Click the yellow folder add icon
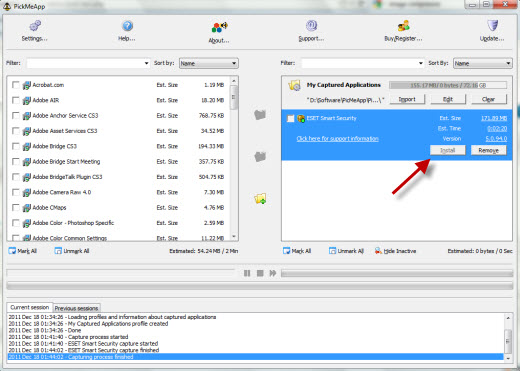Image resolution: width=520 pixels, height=371 pixels. coord(260,199)
